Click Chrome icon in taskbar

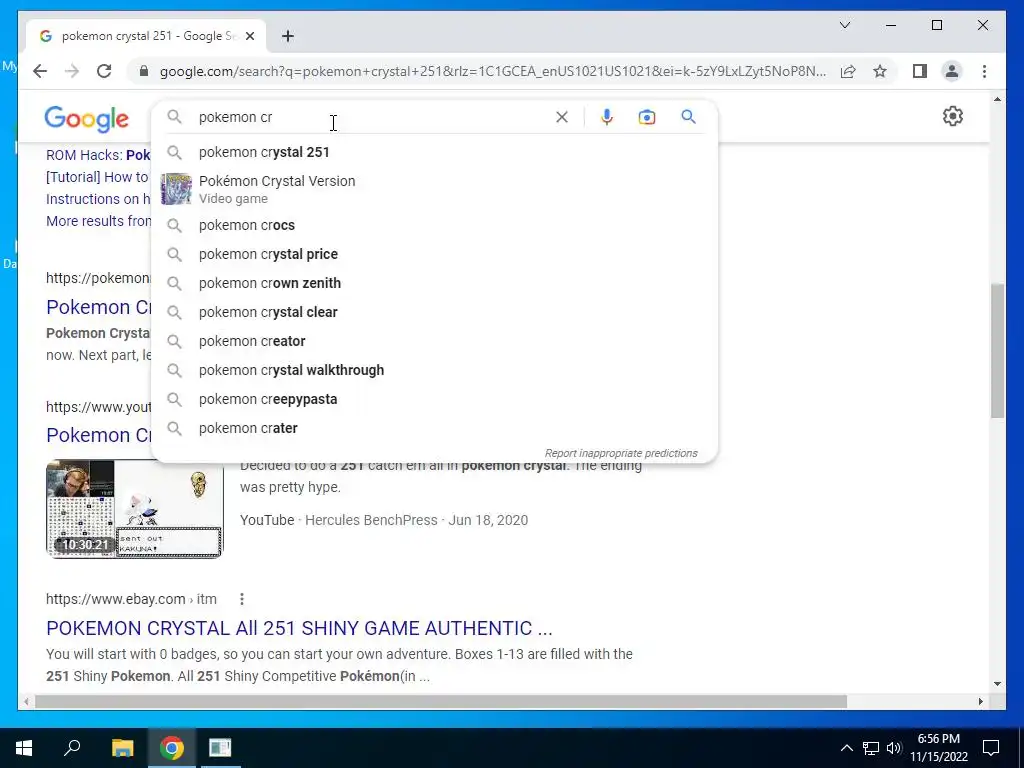(172, 748)
